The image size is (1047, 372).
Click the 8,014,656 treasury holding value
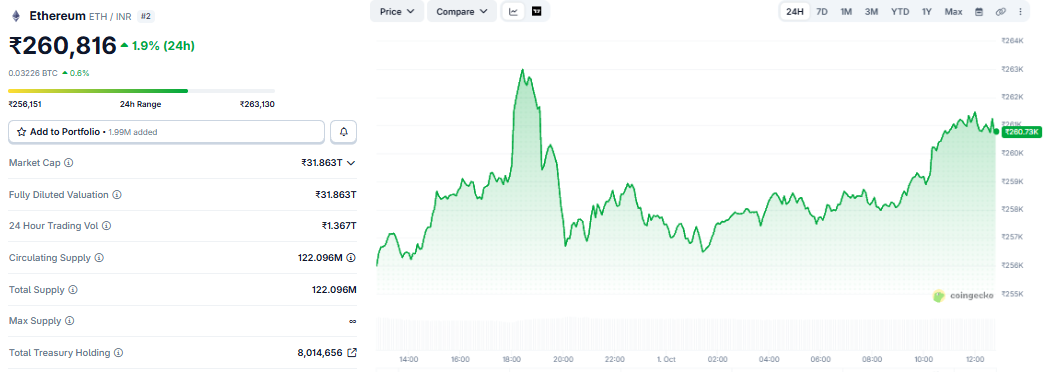pos(320,353)
